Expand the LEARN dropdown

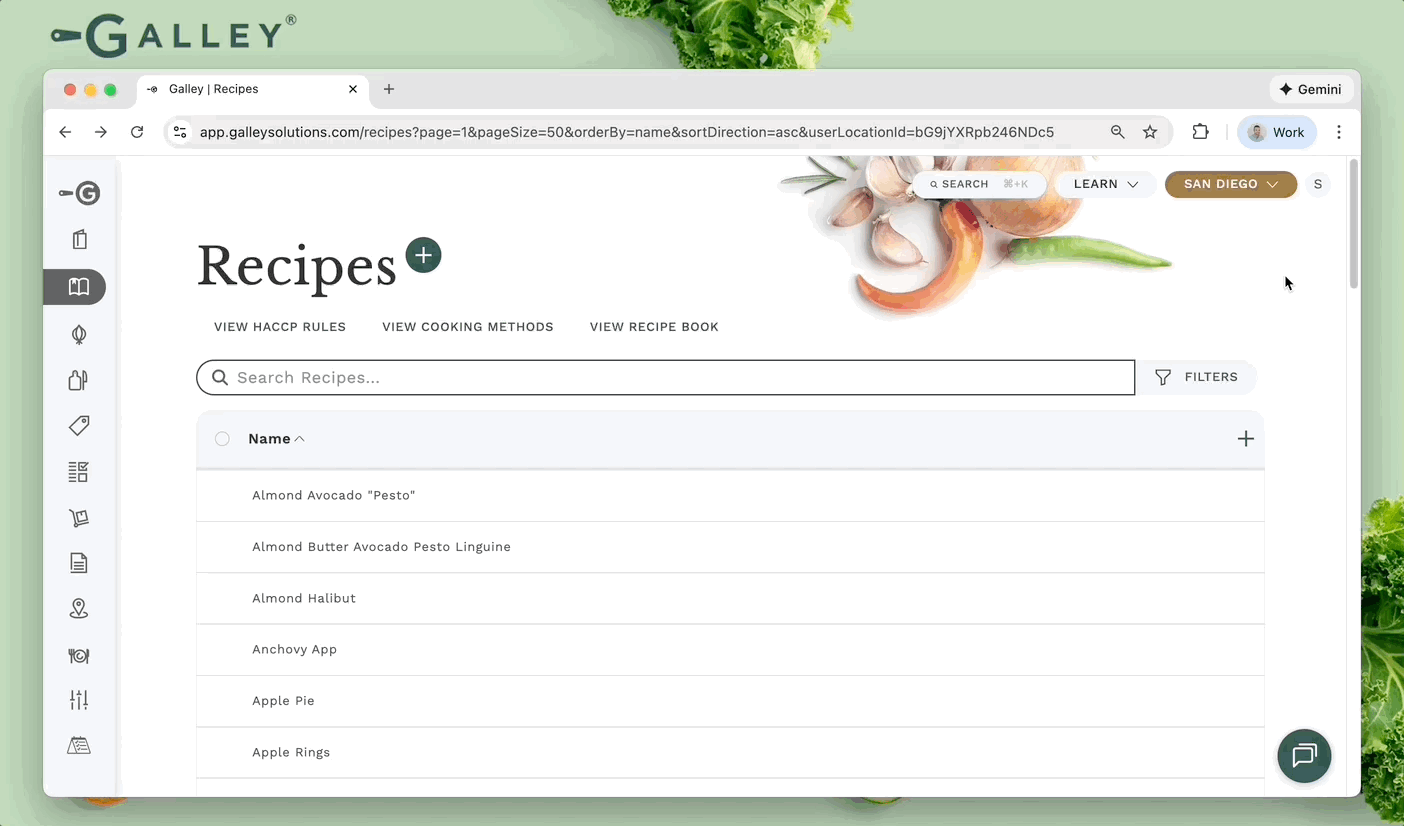coord(1105,184)
